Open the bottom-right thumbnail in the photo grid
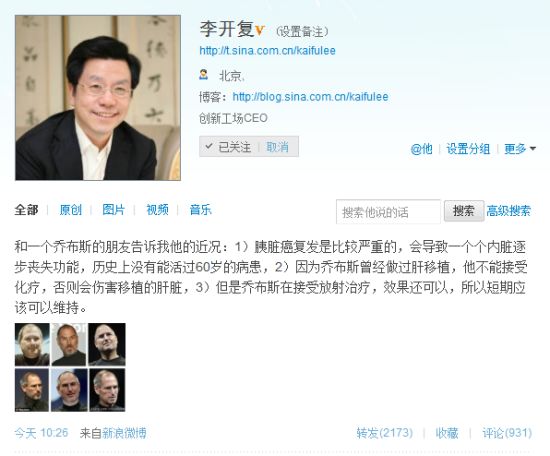 click(107, 390)
